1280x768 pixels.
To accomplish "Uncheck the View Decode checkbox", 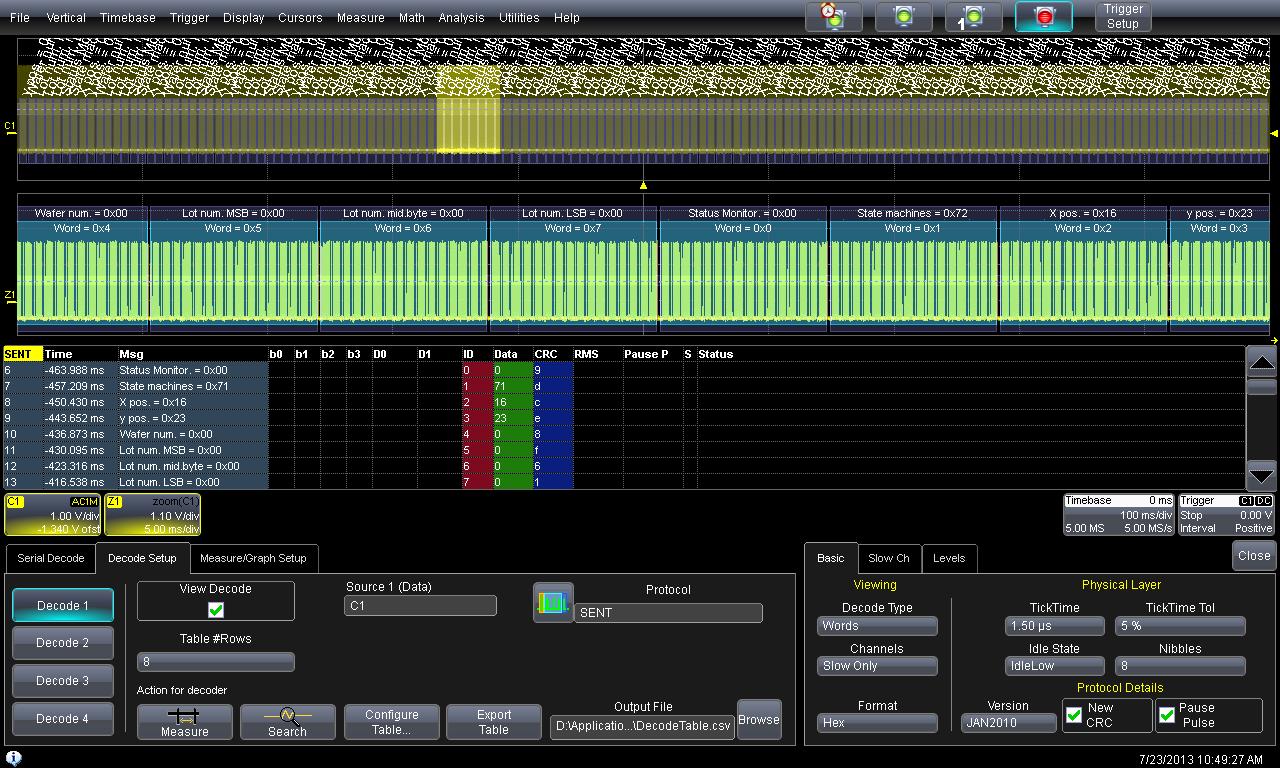I will [216, 610].
